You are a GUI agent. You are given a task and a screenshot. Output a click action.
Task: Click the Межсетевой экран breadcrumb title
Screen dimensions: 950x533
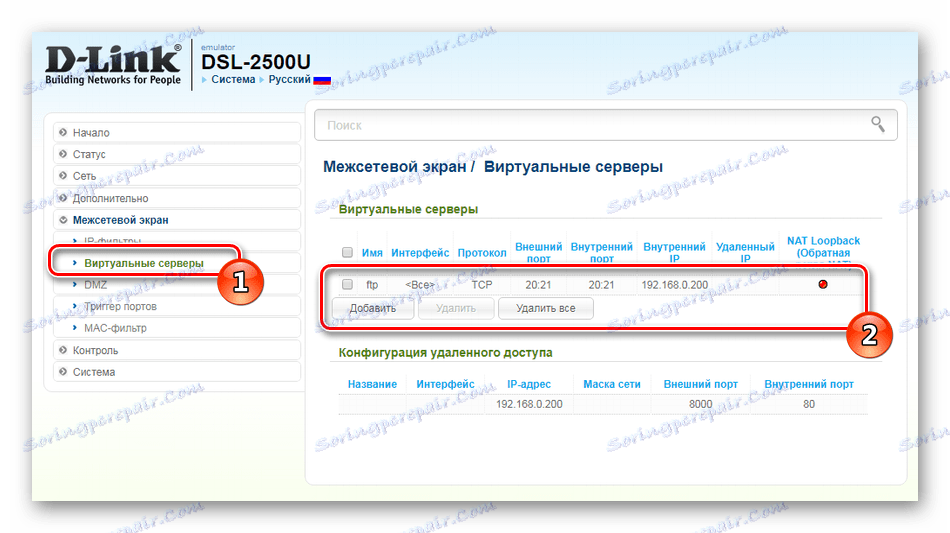394,167
